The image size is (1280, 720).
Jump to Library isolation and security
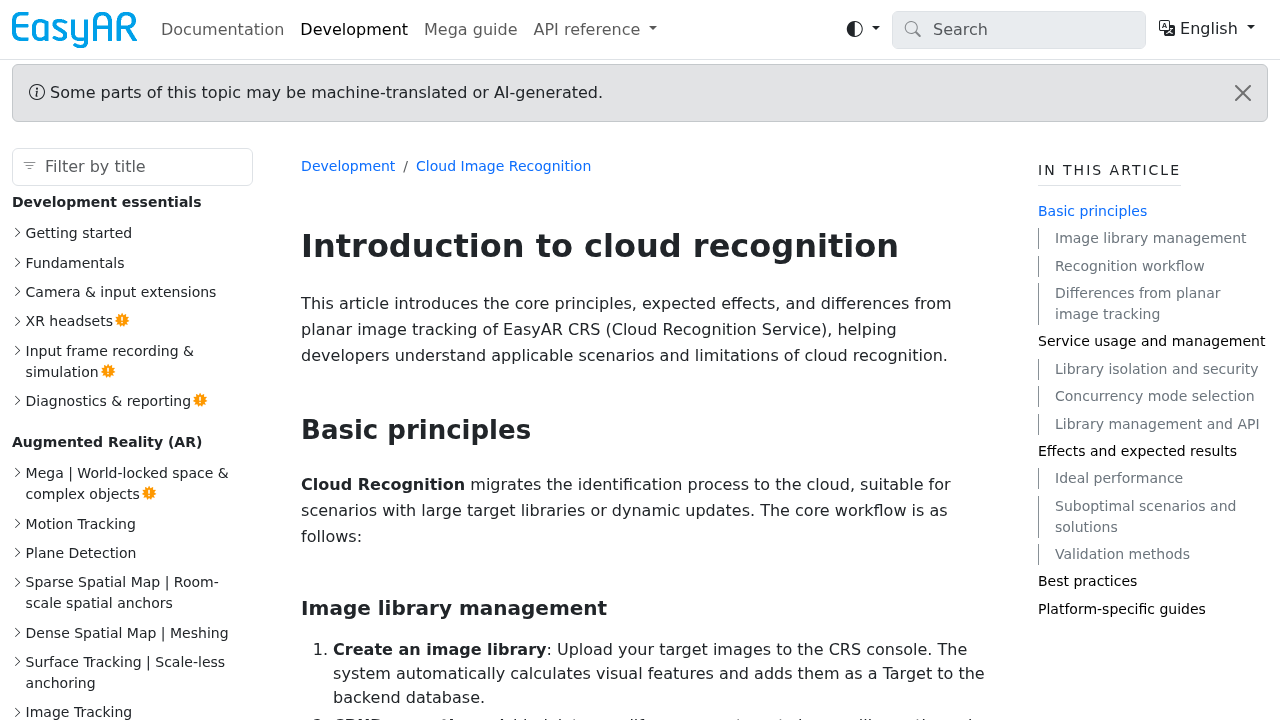click(1156, 369)
